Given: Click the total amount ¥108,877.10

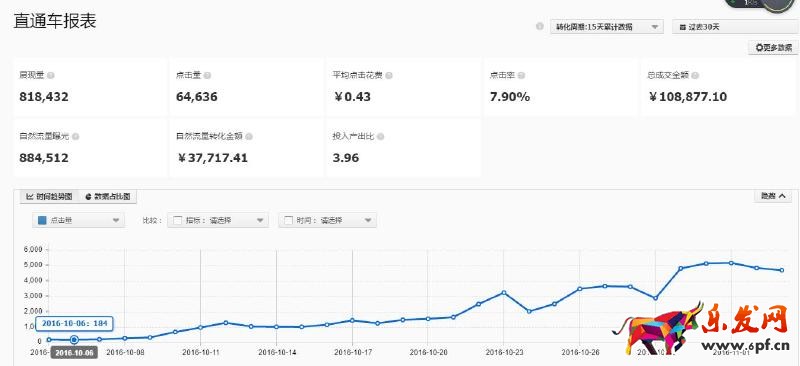Looking at the screenshot, I should point(687,97).
